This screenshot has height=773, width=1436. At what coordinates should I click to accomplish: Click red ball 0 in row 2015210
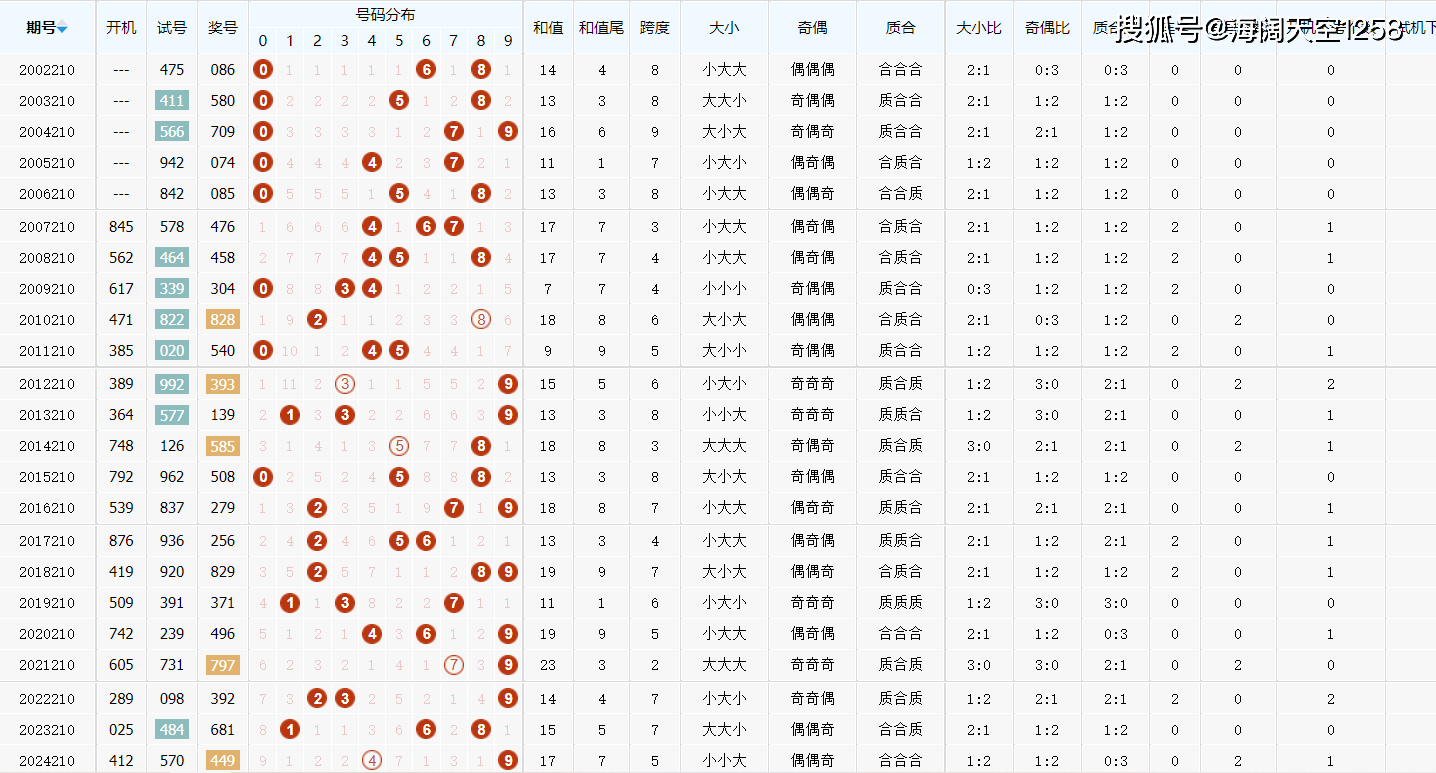[x=263, y=477]
